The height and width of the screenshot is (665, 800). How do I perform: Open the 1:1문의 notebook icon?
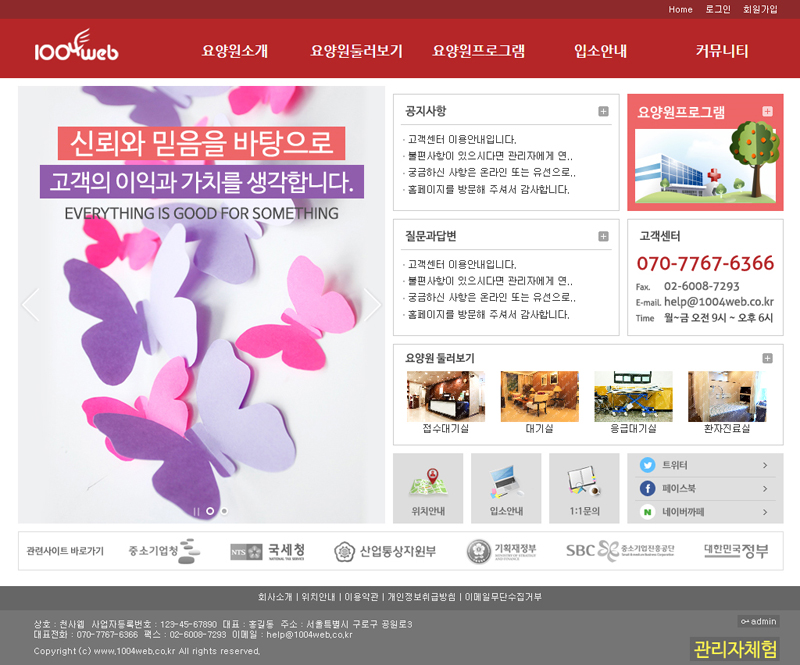click(x=584, y=482)
